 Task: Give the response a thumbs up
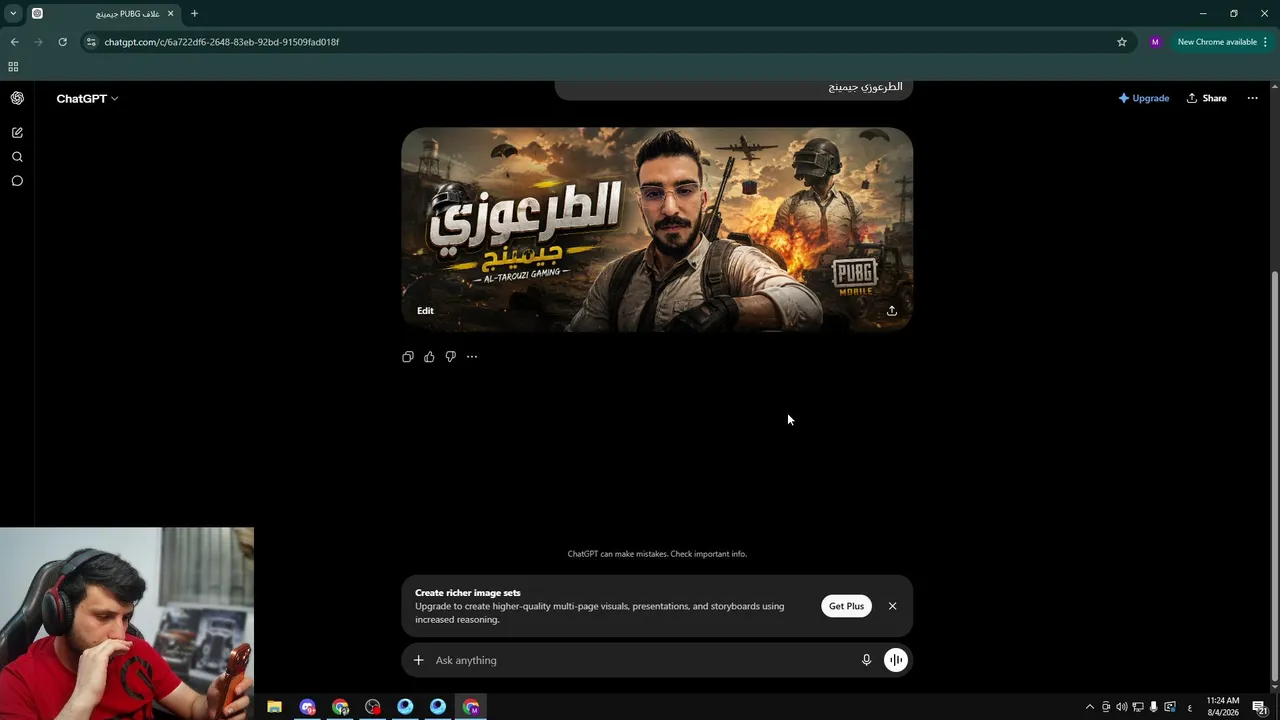click(x=429, y=357)
